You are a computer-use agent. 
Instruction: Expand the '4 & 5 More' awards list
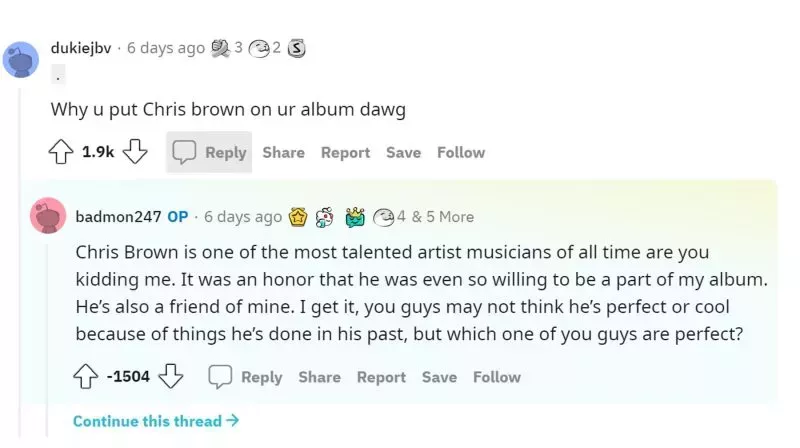click(x=434, y=217)
